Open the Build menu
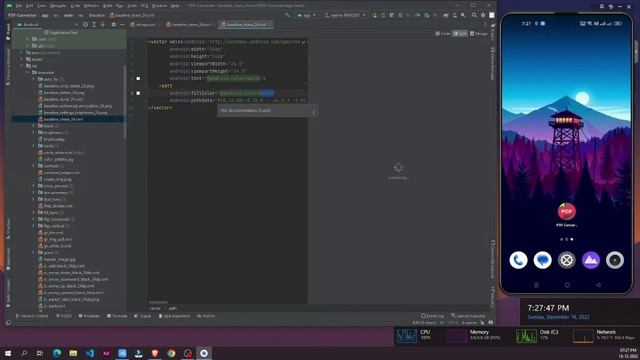Image resolution: width=640 pixels, height=360 pixels. pyautogui.click(x=108, y=6)
